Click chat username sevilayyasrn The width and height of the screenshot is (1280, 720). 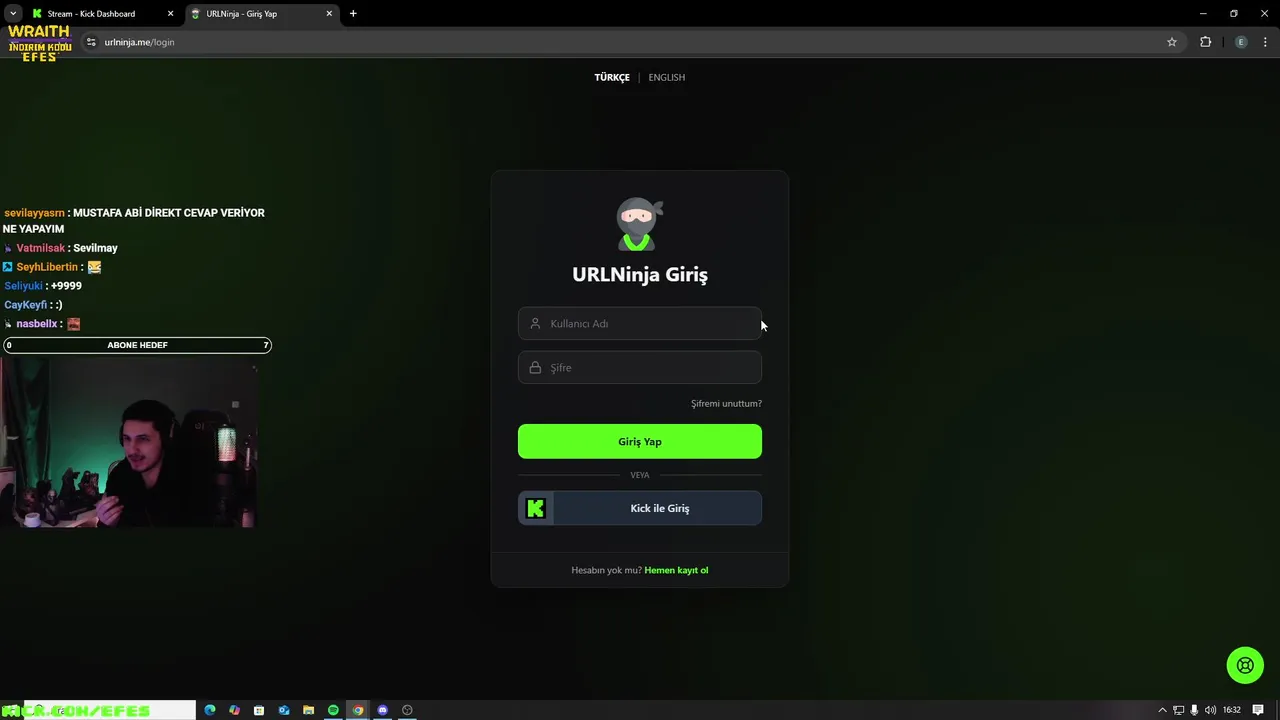(x=35, y=213)
